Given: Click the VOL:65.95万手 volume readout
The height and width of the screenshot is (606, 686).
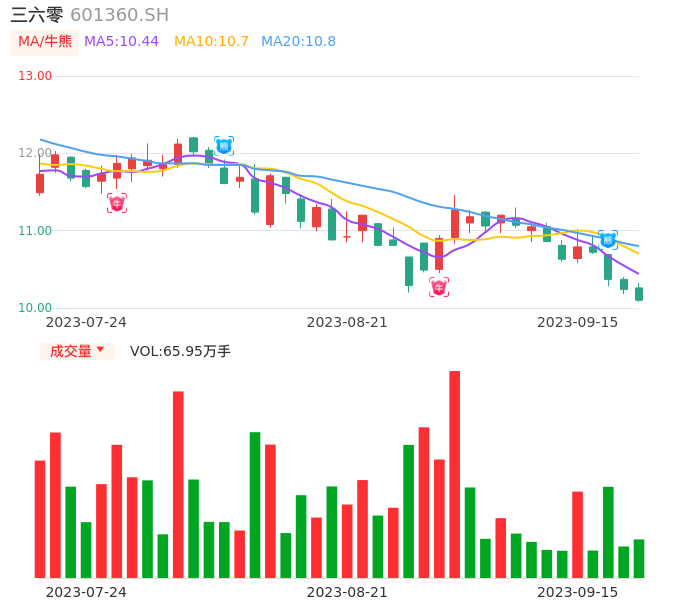Looking at the screenshot, I should pos(180,351).
